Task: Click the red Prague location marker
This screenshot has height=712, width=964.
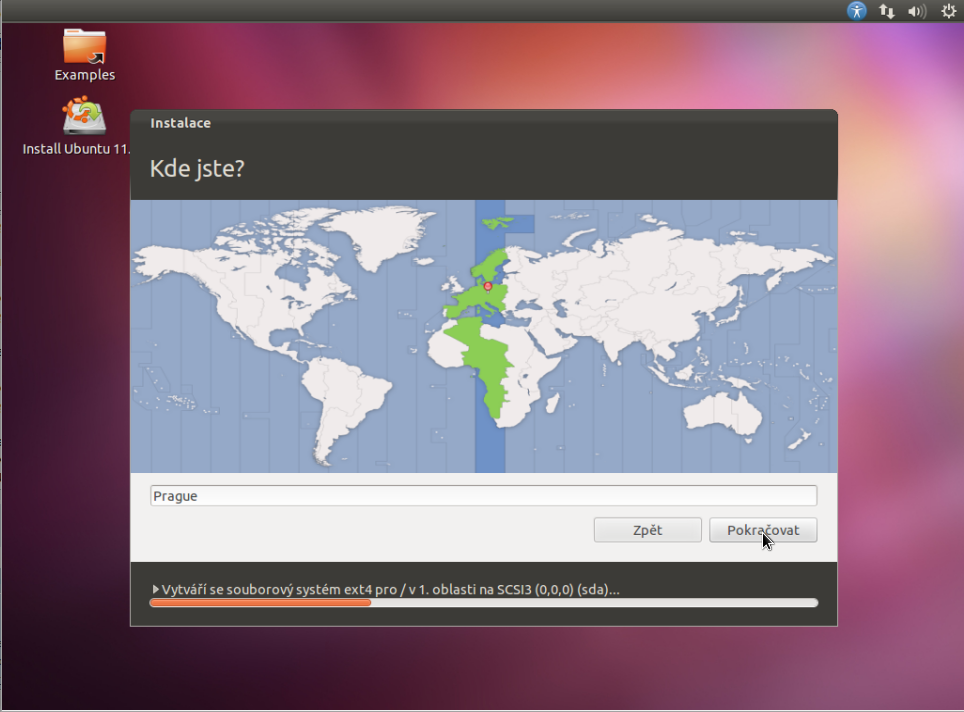Action: tap(488, 286)
